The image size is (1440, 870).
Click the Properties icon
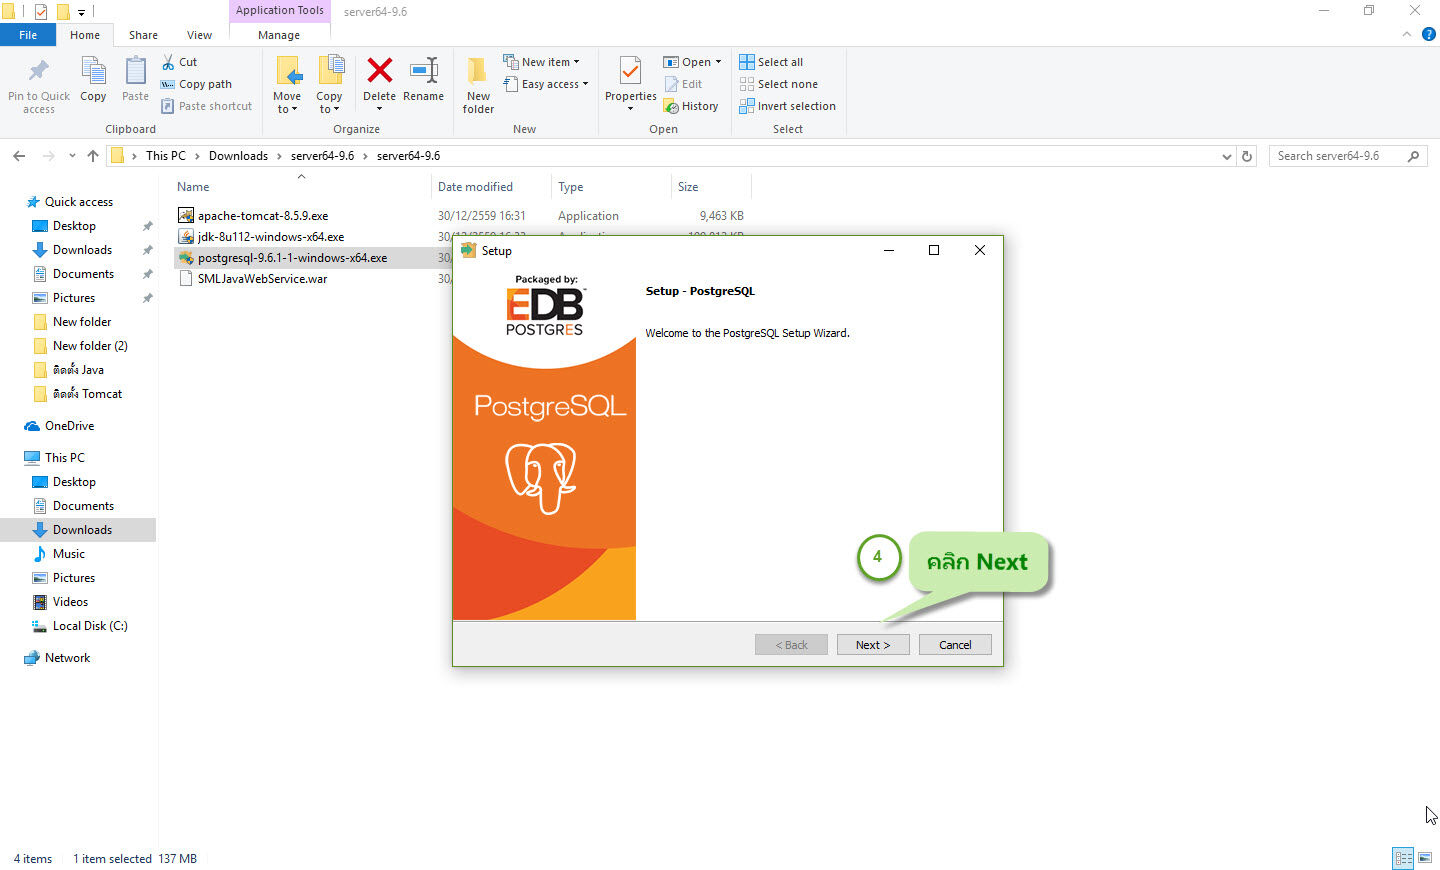630,70
